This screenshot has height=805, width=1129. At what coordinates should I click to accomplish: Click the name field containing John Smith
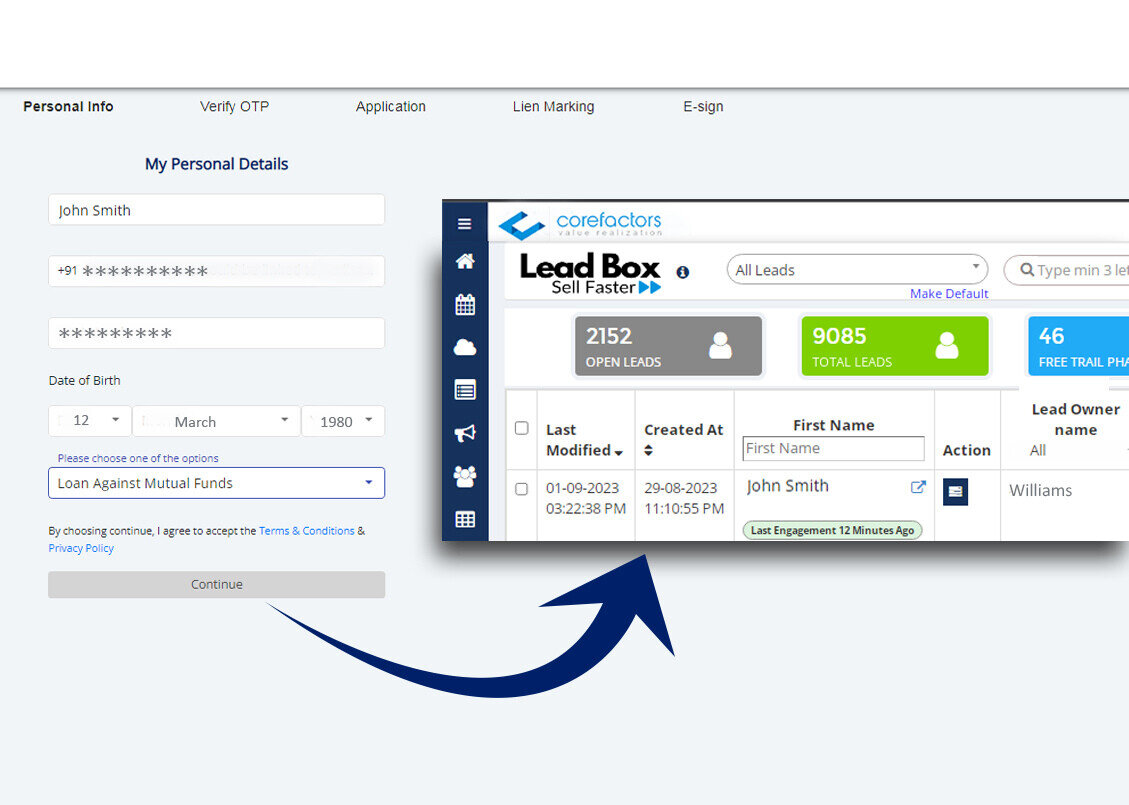click(x=217, y=210)
